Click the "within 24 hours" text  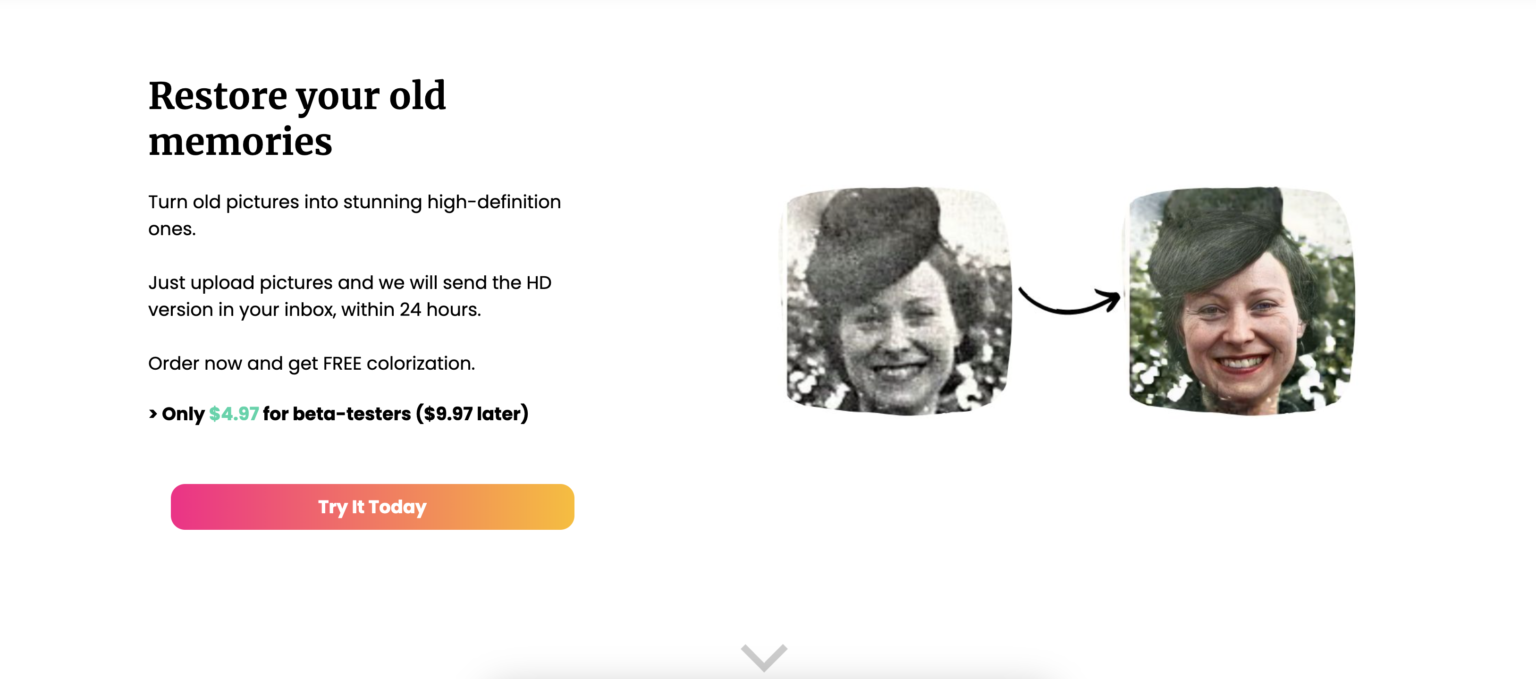click(x=411, y=310)
